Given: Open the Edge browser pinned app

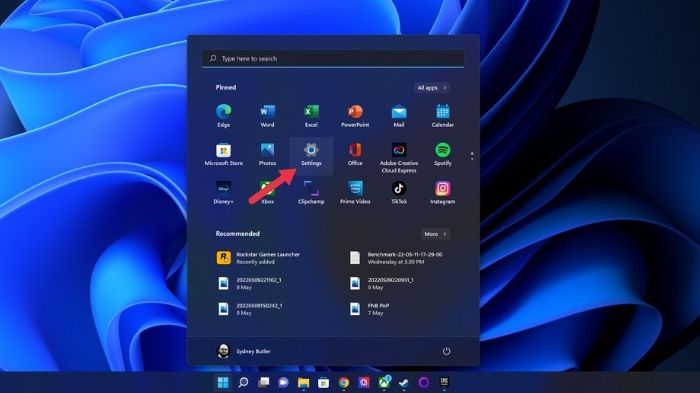Looking at the screenshot, I should pos(224,116).
